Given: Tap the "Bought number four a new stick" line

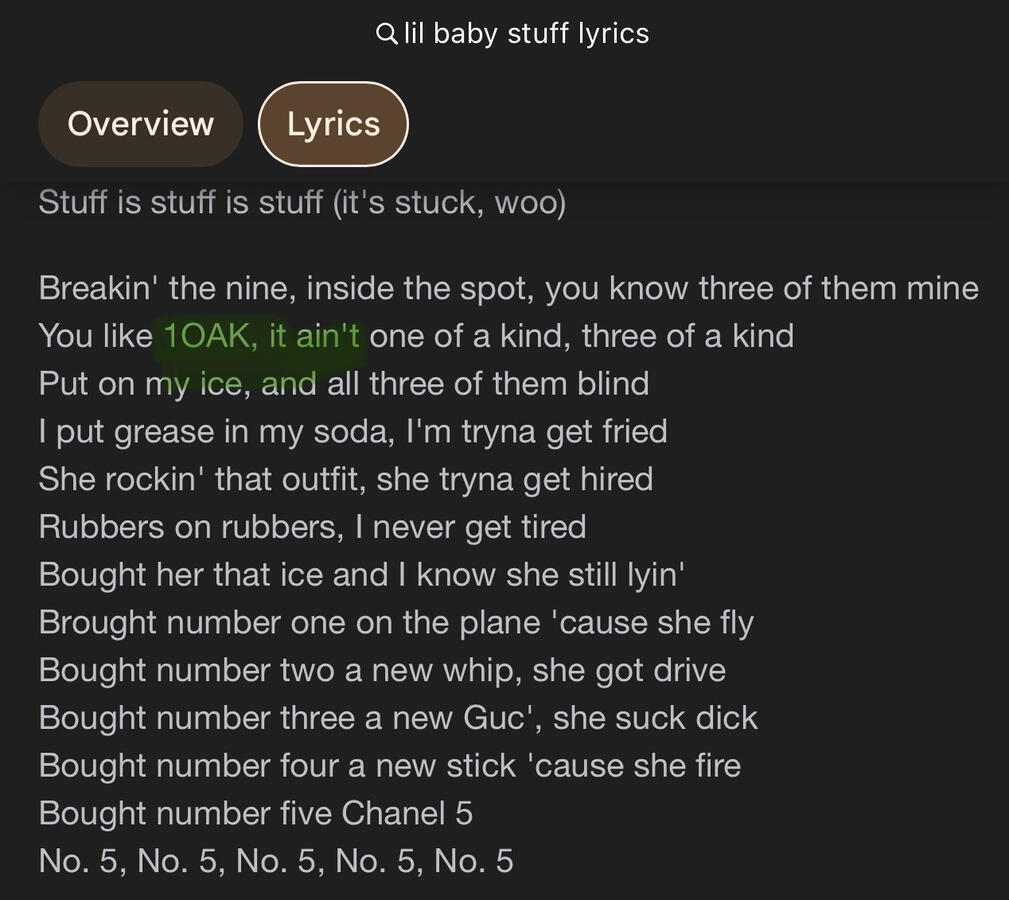Looking at the screenshot, I should (390, 766).
